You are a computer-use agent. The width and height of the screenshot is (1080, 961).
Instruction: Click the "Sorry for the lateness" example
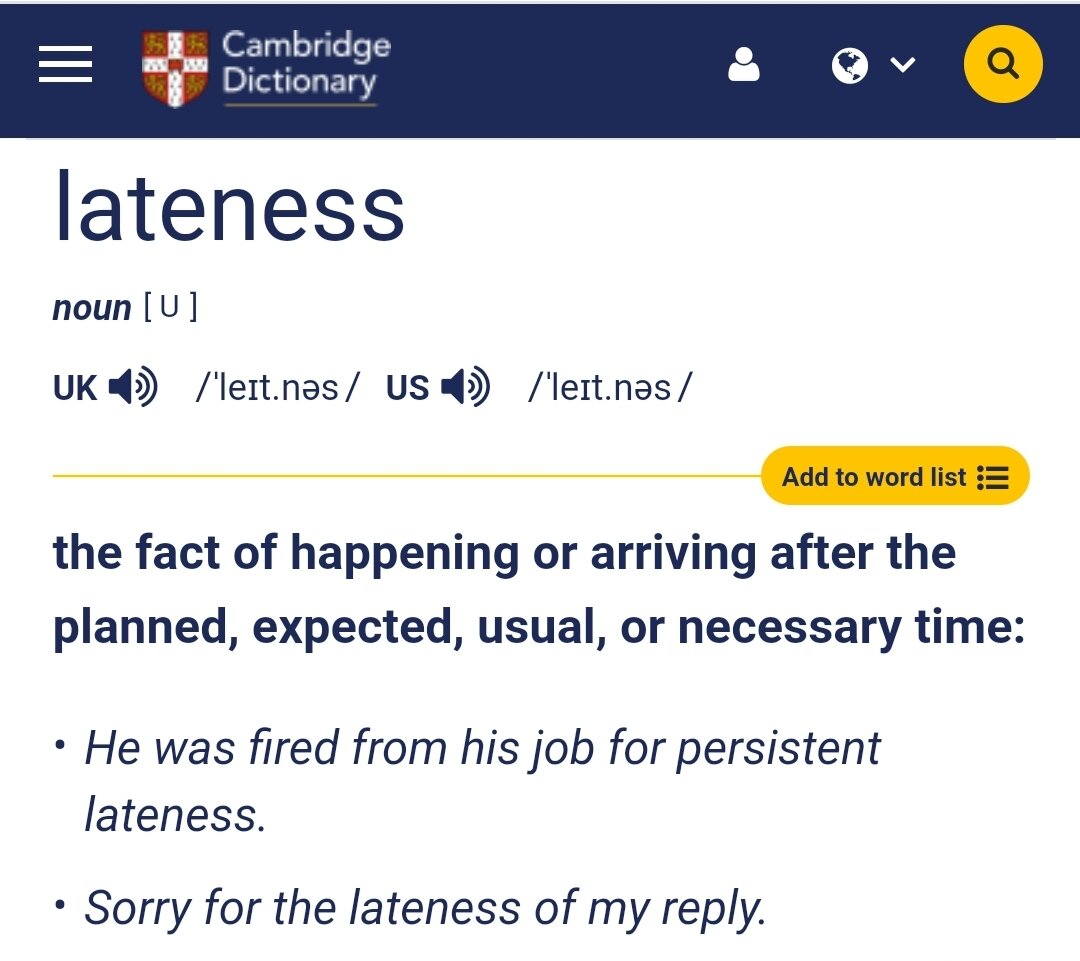pos(425,909)
